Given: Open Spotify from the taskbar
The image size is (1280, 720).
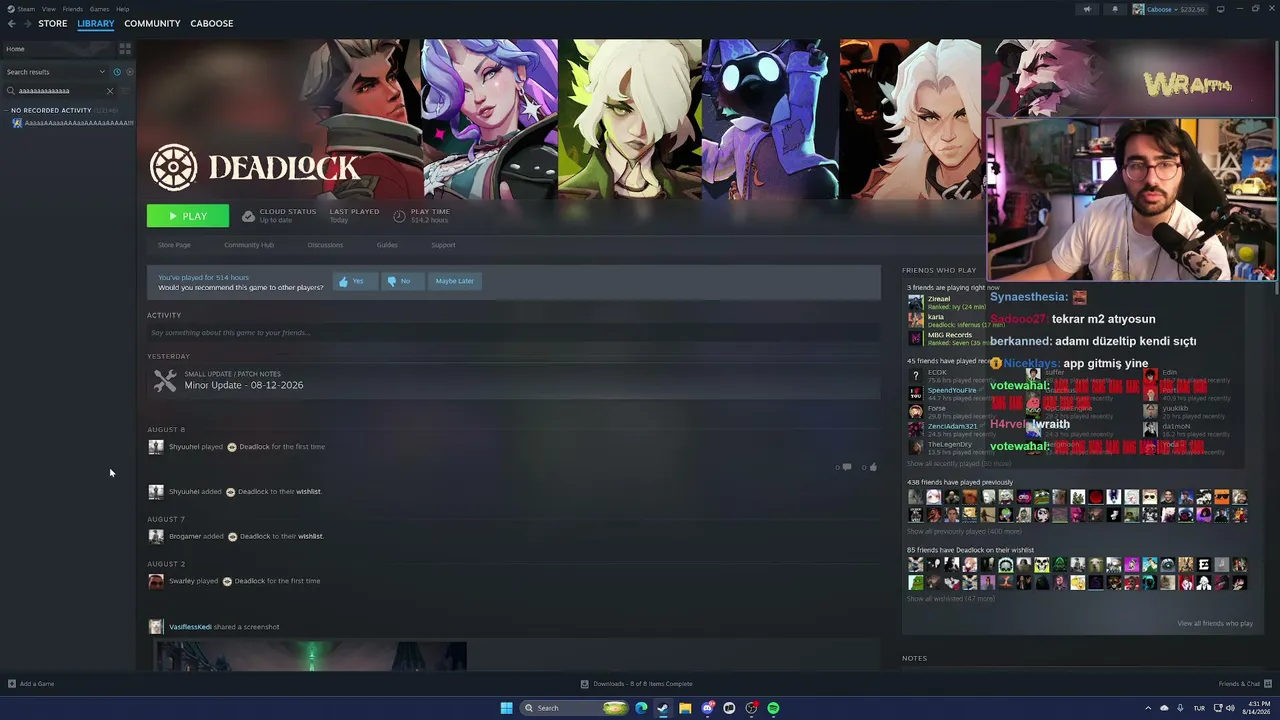Looking at the screenshot, I should point(773,708).
